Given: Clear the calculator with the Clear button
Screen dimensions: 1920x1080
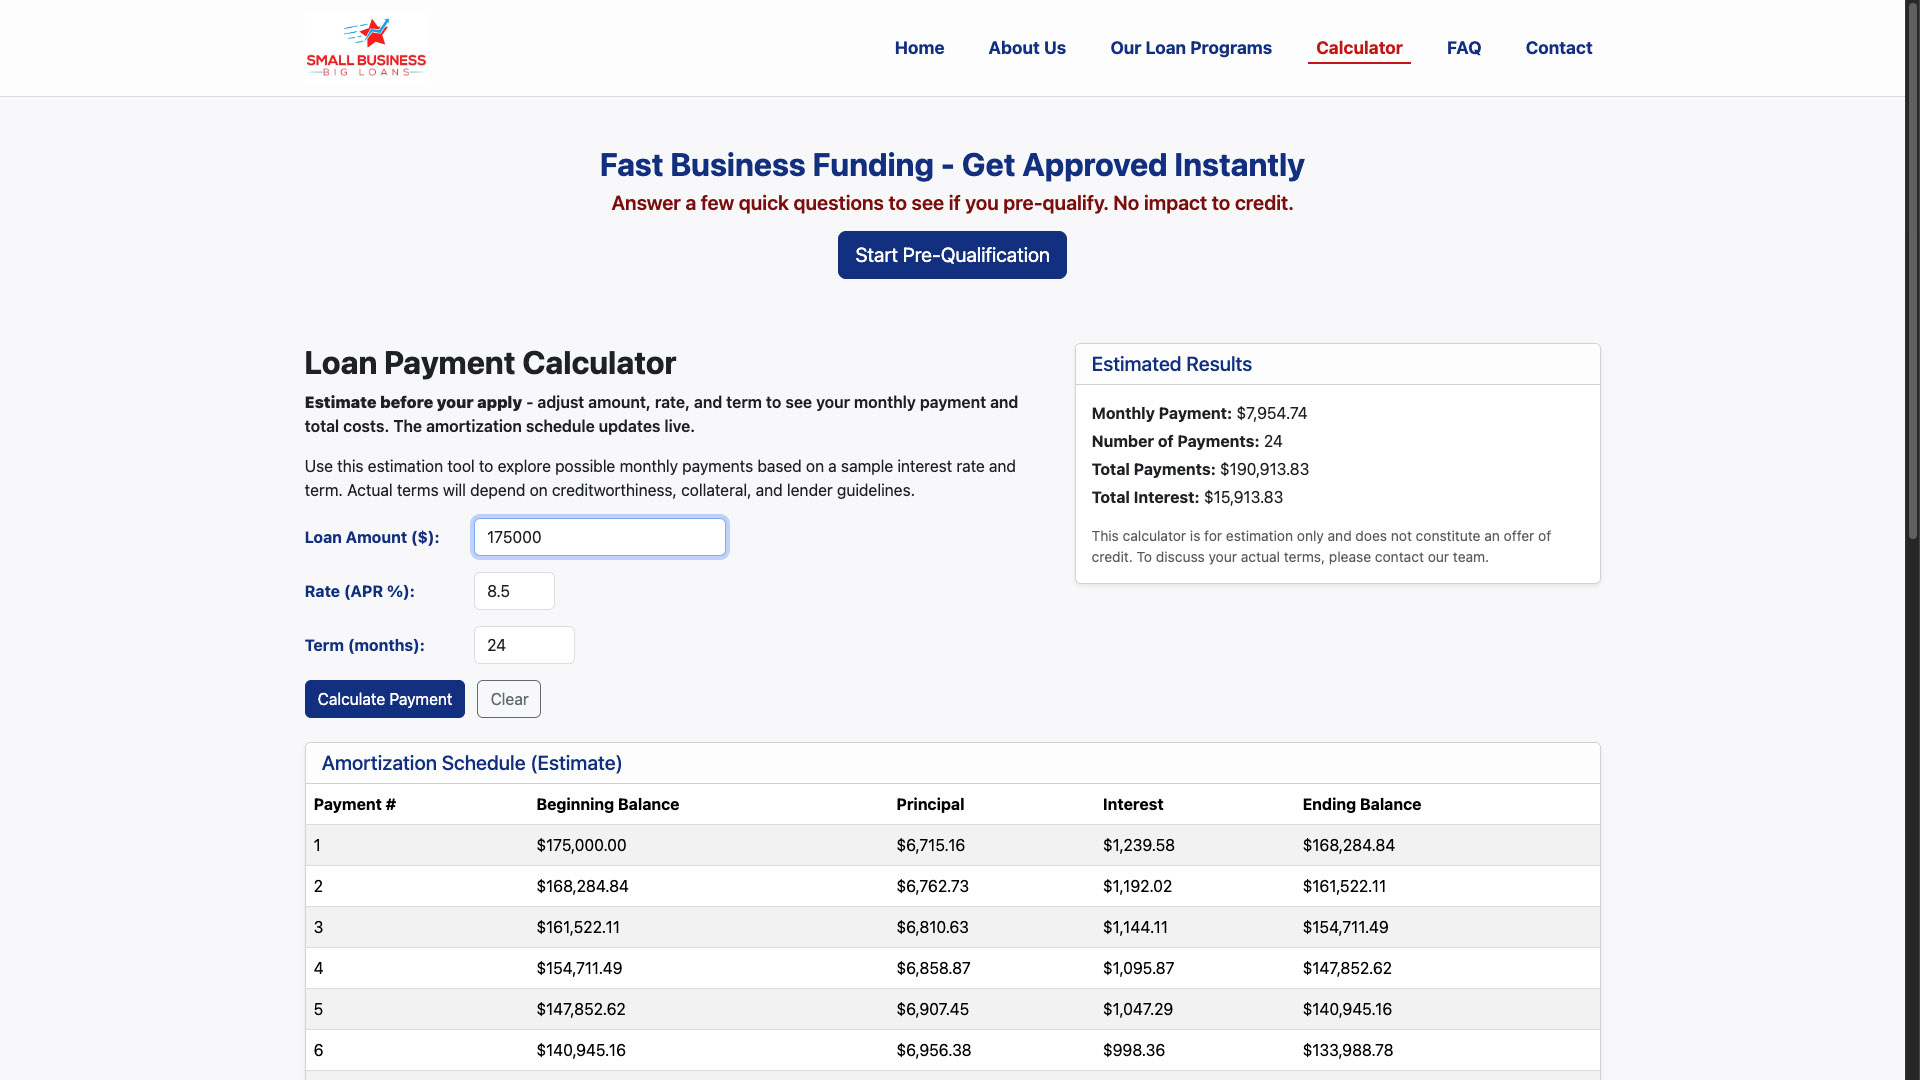Looking at the screenshot, I should click(x=509, y=699).
